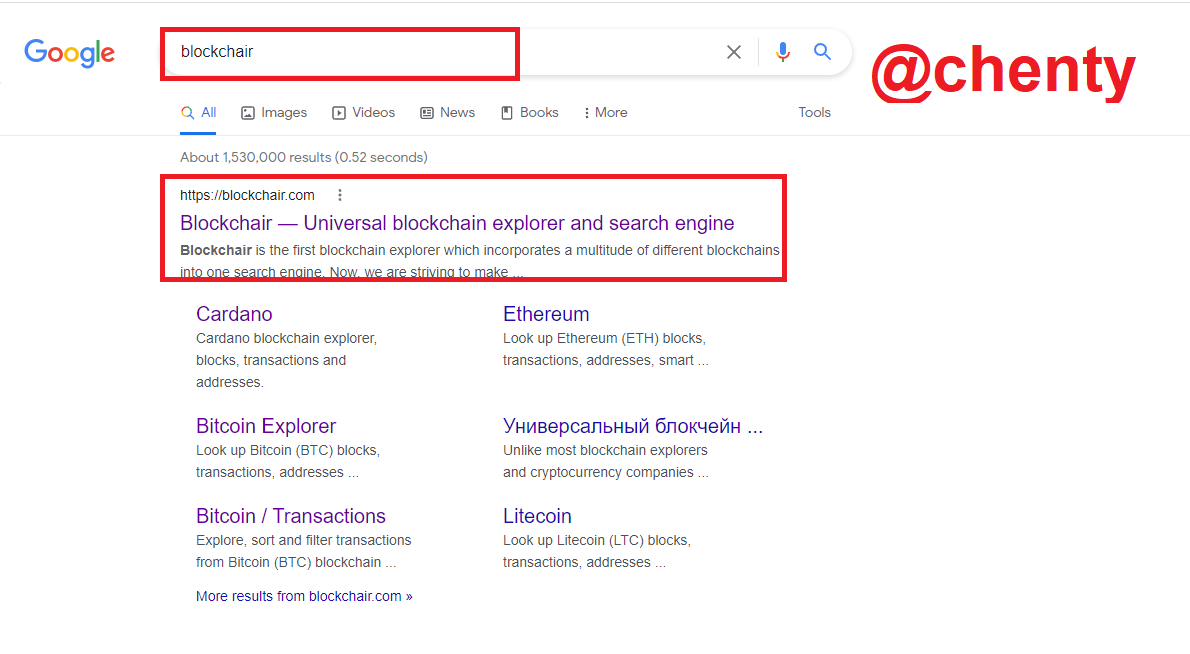Select the All results tab
The width and height of the screenshot is (1190, 654).
pos(199,113)
